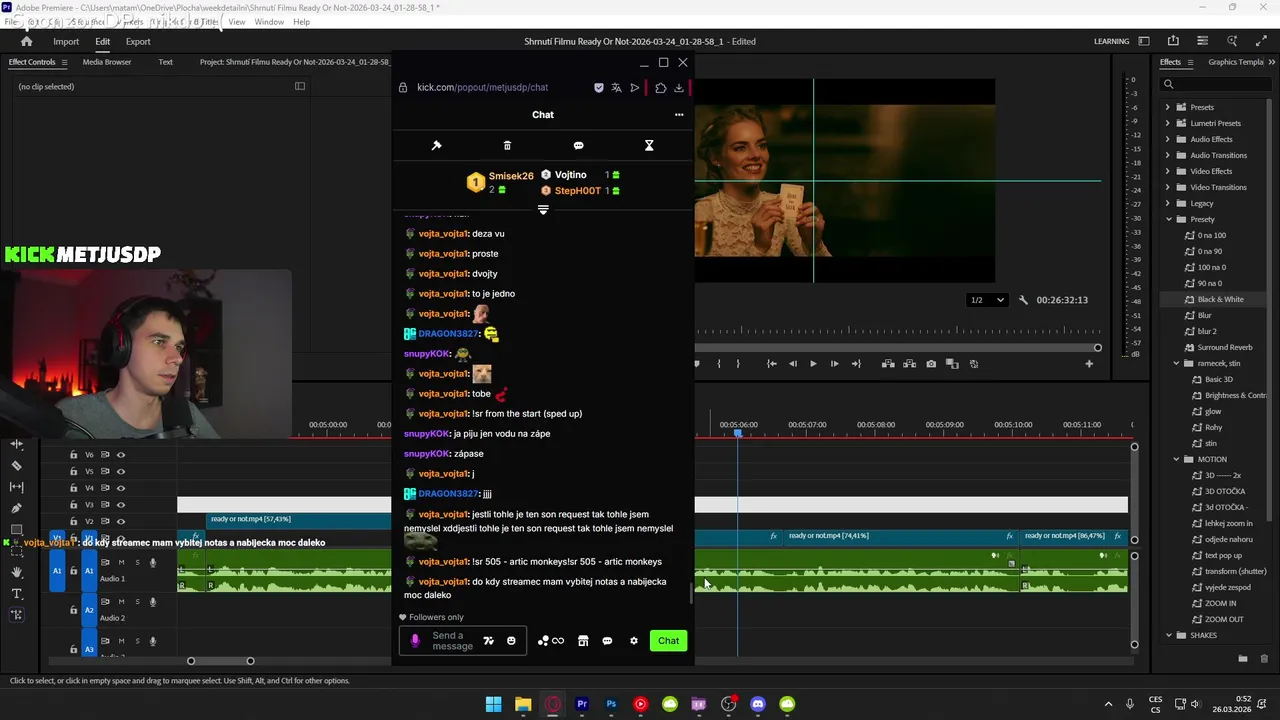Expand the Audio Effects folder
The height and width of the screenshot is (720, 1280).
click(x=1167, y=139)
